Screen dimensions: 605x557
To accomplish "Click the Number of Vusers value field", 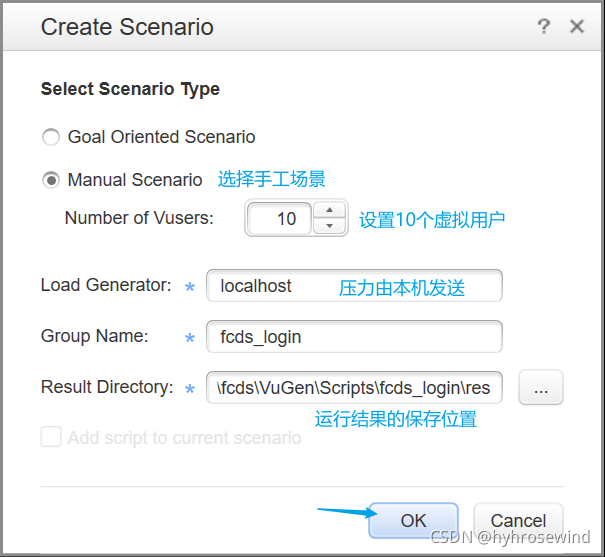I will [x=280, y=219].
